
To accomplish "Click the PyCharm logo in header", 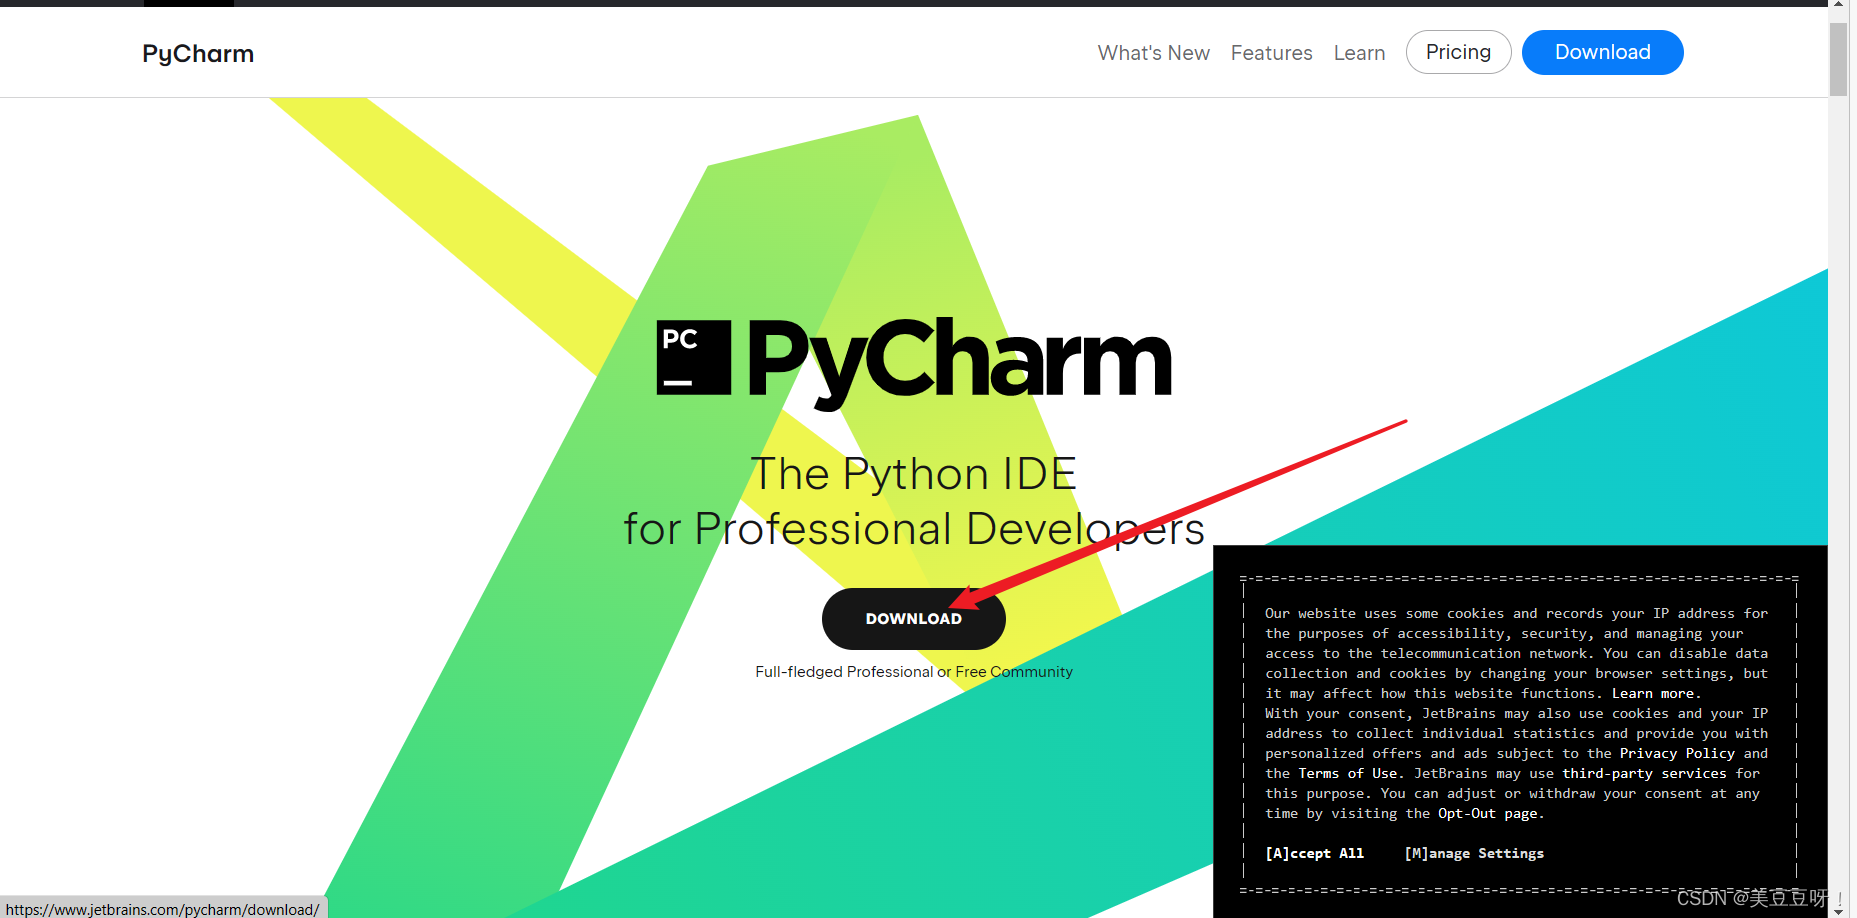I will pos(198,54).
